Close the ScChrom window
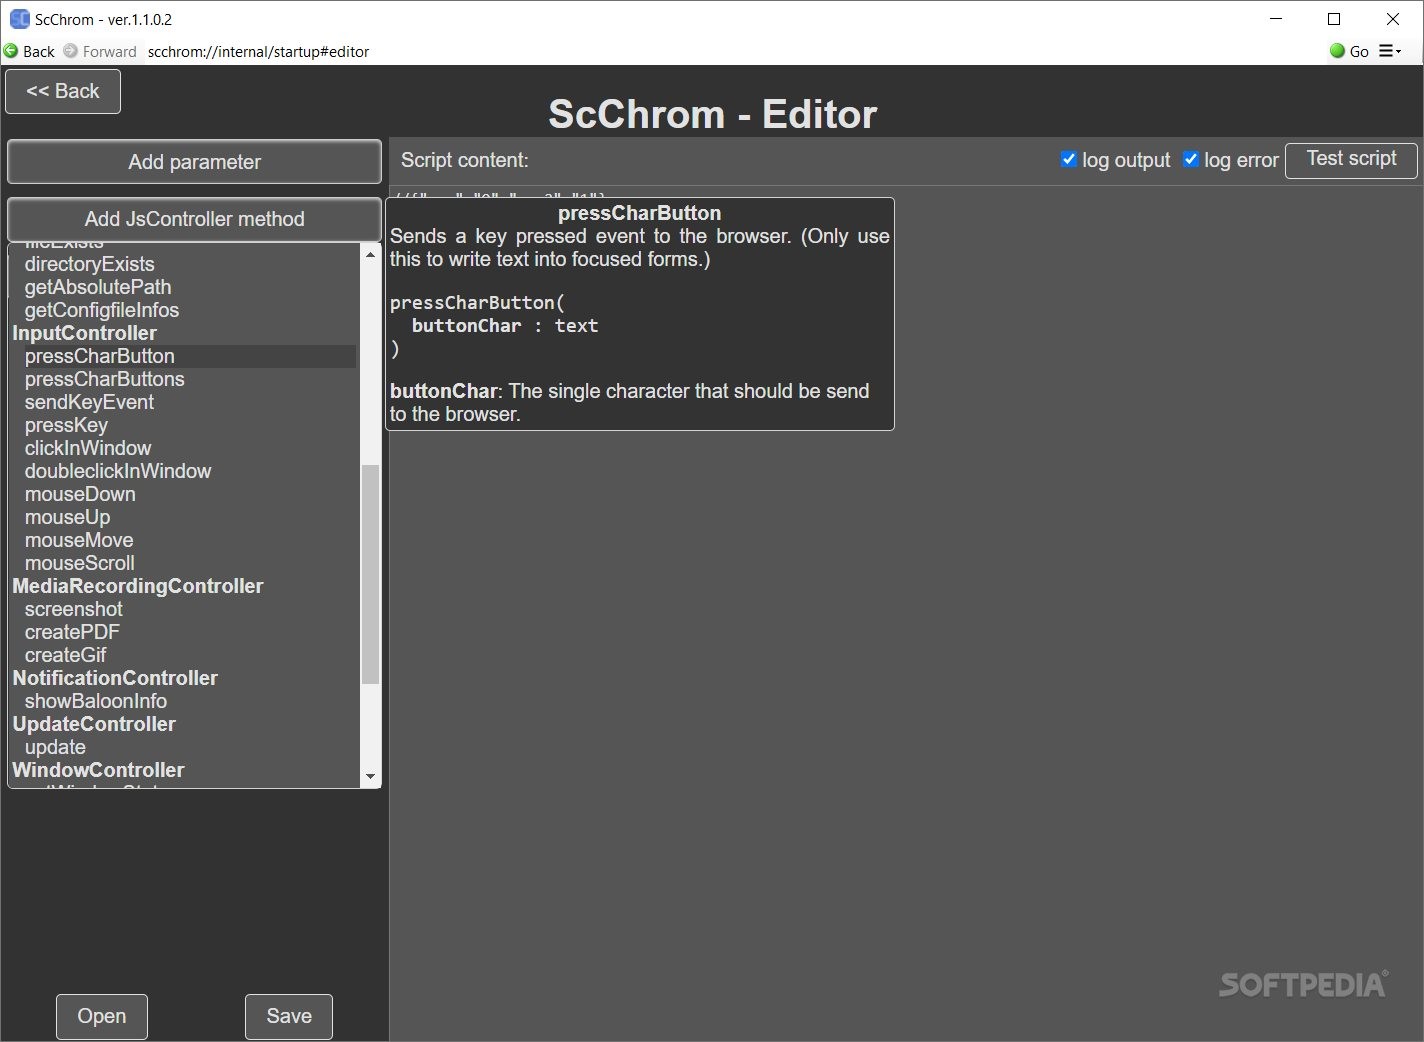 [x=1392, y=19]
